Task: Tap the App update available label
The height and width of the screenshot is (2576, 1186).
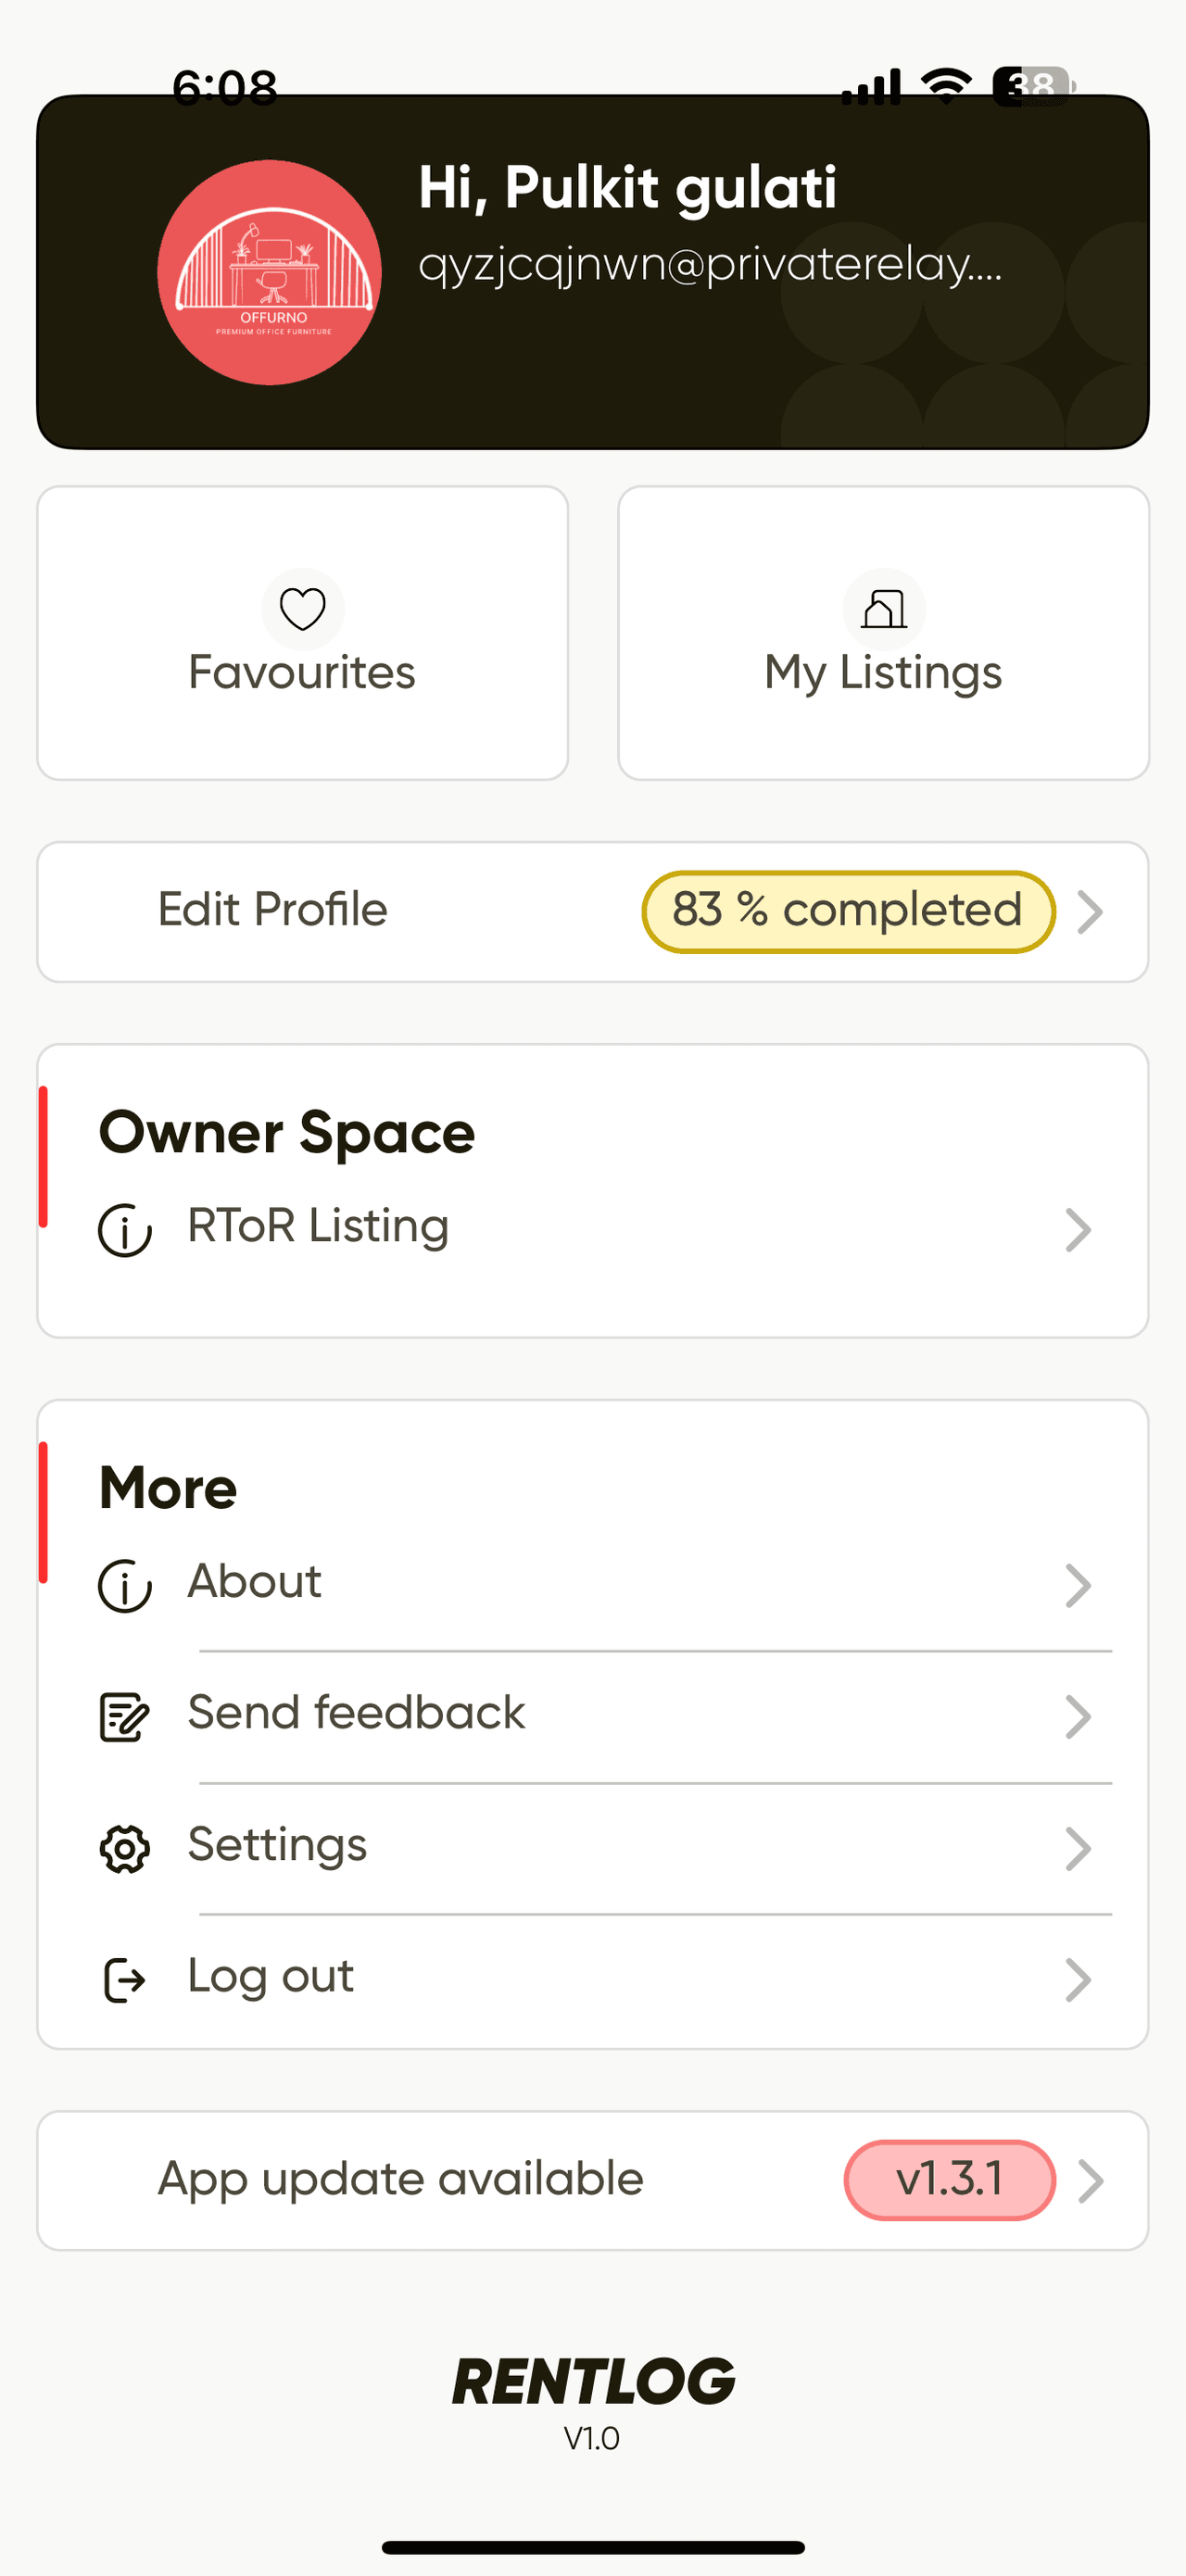Action: click(x=400, y=2180)
